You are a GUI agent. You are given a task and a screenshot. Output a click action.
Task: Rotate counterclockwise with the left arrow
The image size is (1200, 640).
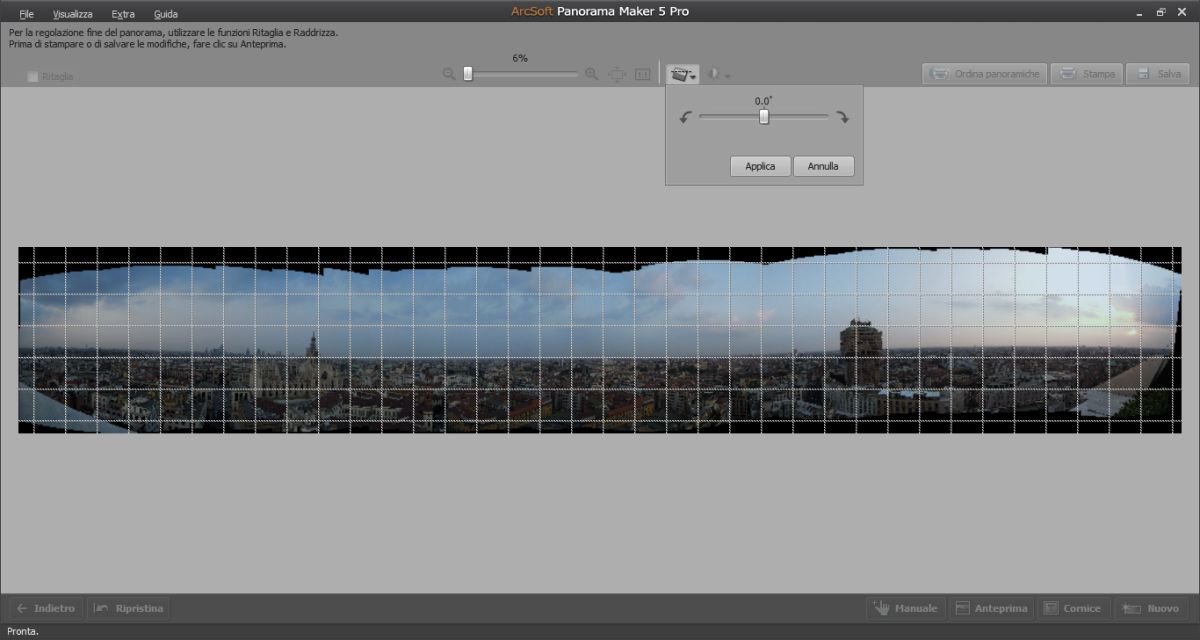tap(685, 117)
